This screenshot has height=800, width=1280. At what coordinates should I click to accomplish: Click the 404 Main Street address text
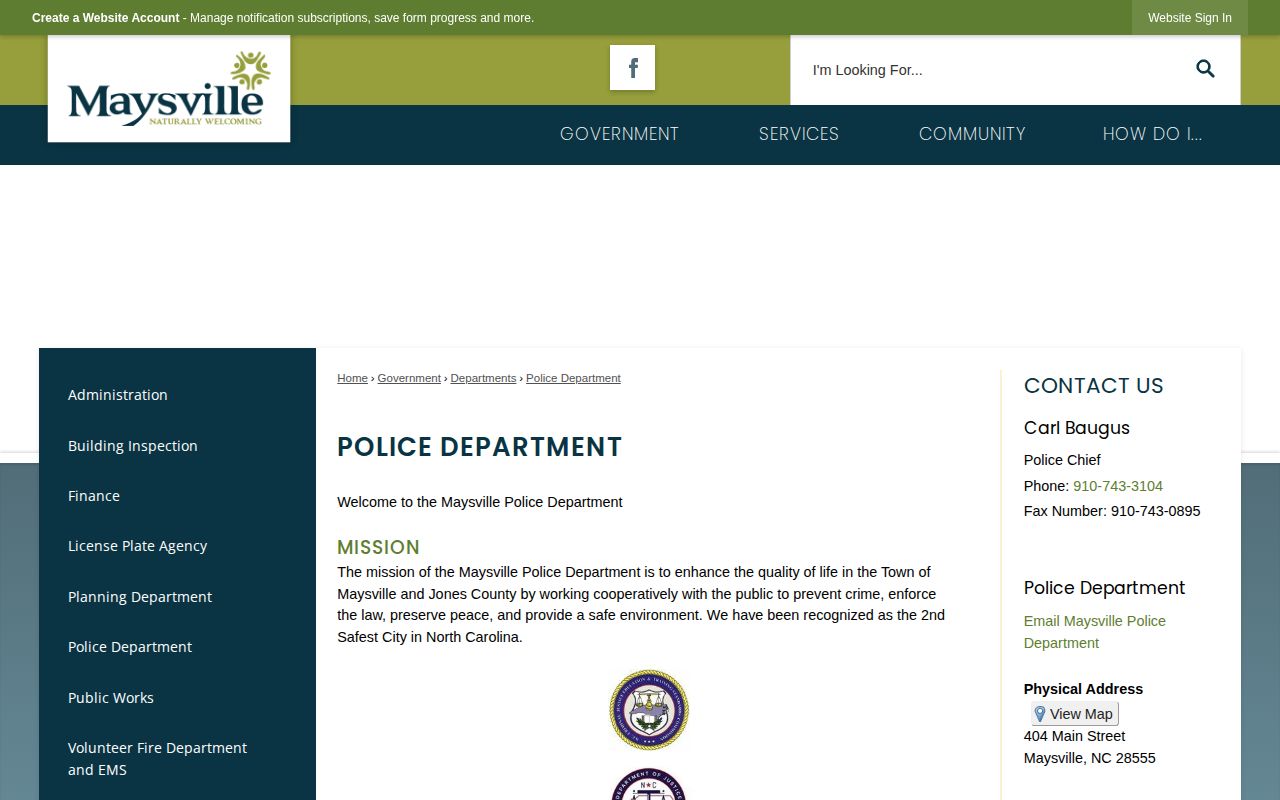[x=1075, y=736]
